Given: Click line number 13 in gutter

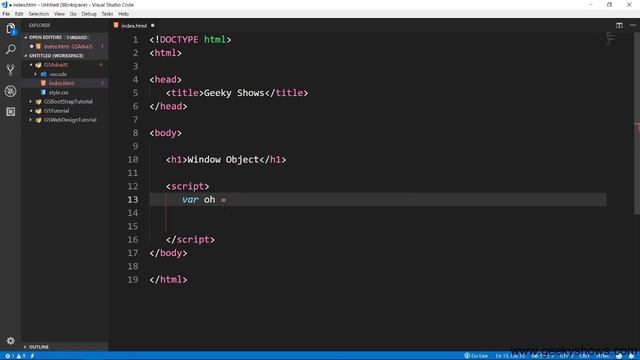Looking at the screenshot, I should click(133, 200).
